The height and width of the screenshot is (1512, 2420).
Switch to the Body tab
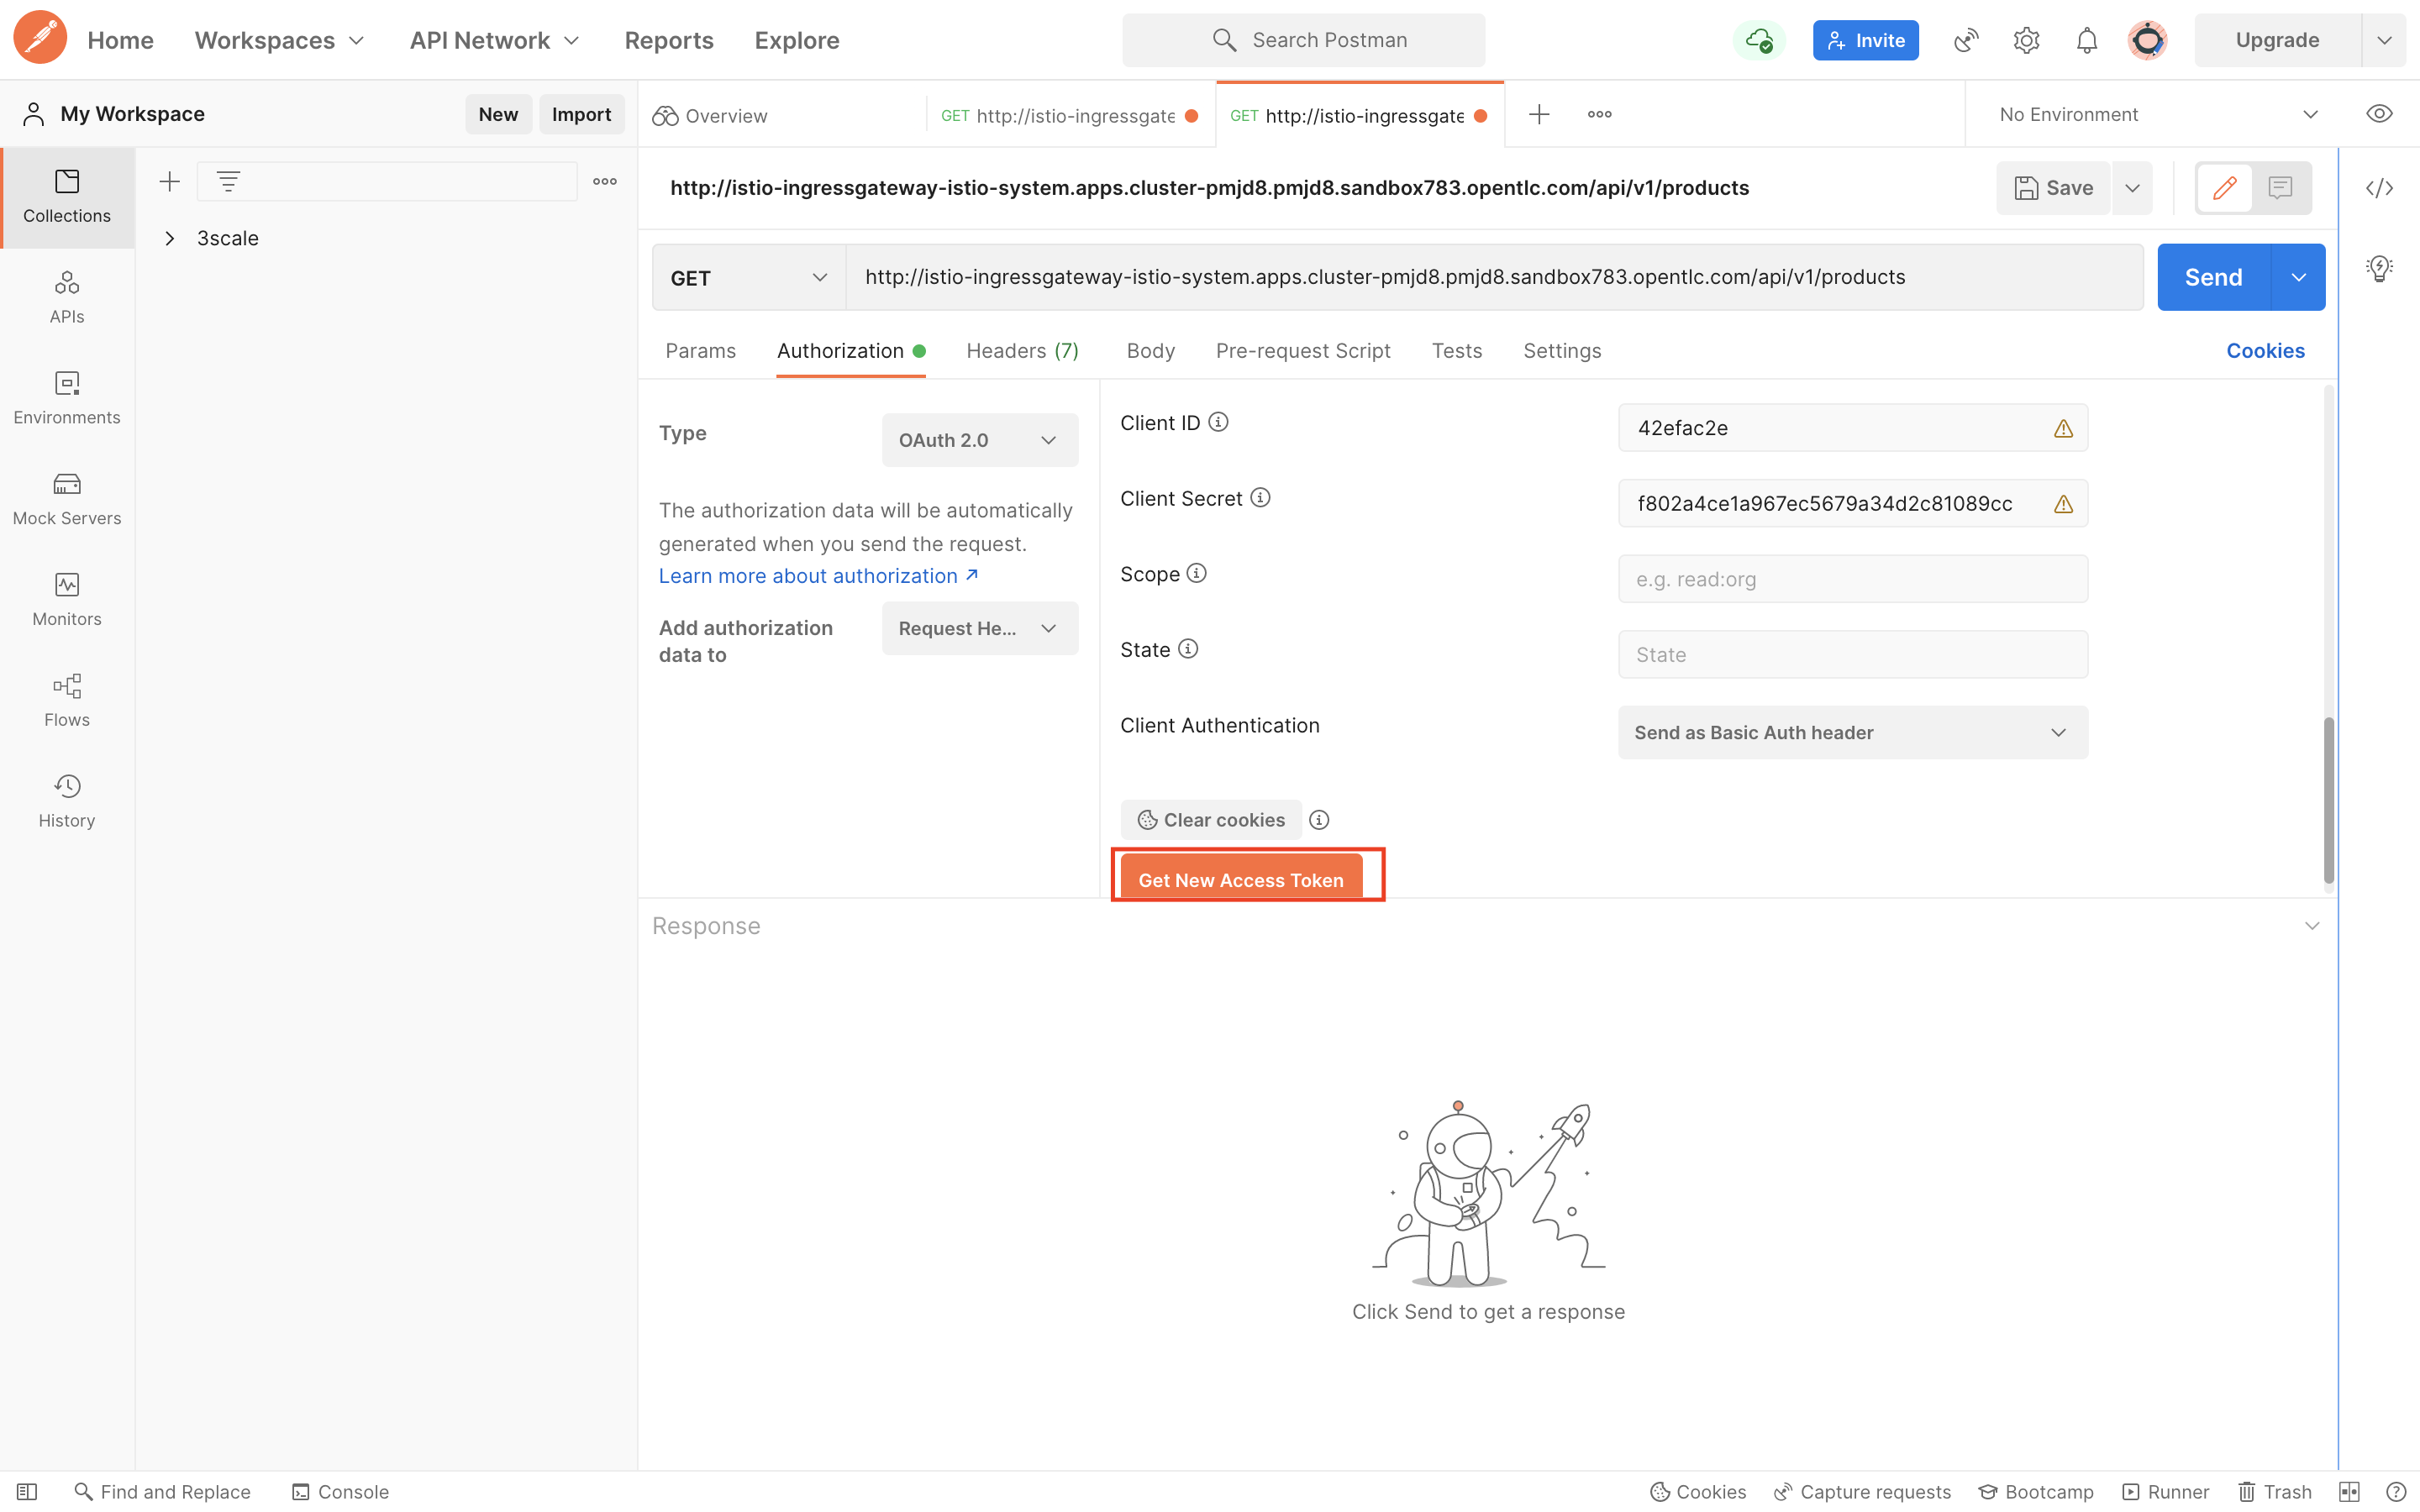[x=1150, y=350]
